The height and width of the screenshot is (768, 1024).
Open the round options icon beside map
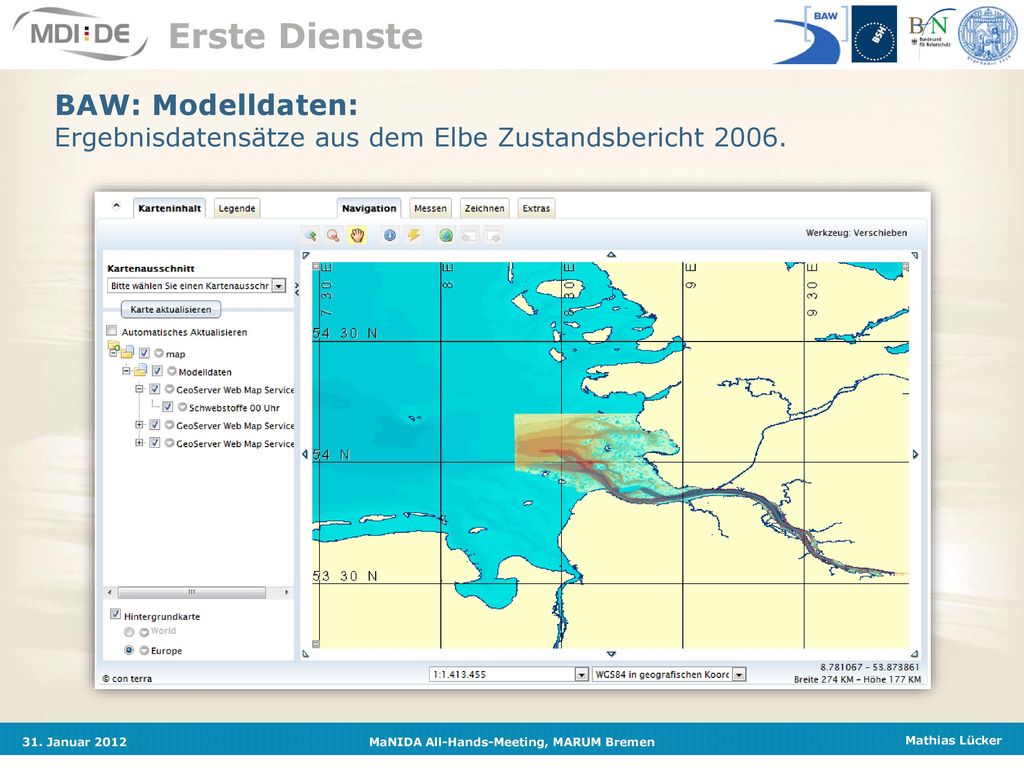pos(159,353)
